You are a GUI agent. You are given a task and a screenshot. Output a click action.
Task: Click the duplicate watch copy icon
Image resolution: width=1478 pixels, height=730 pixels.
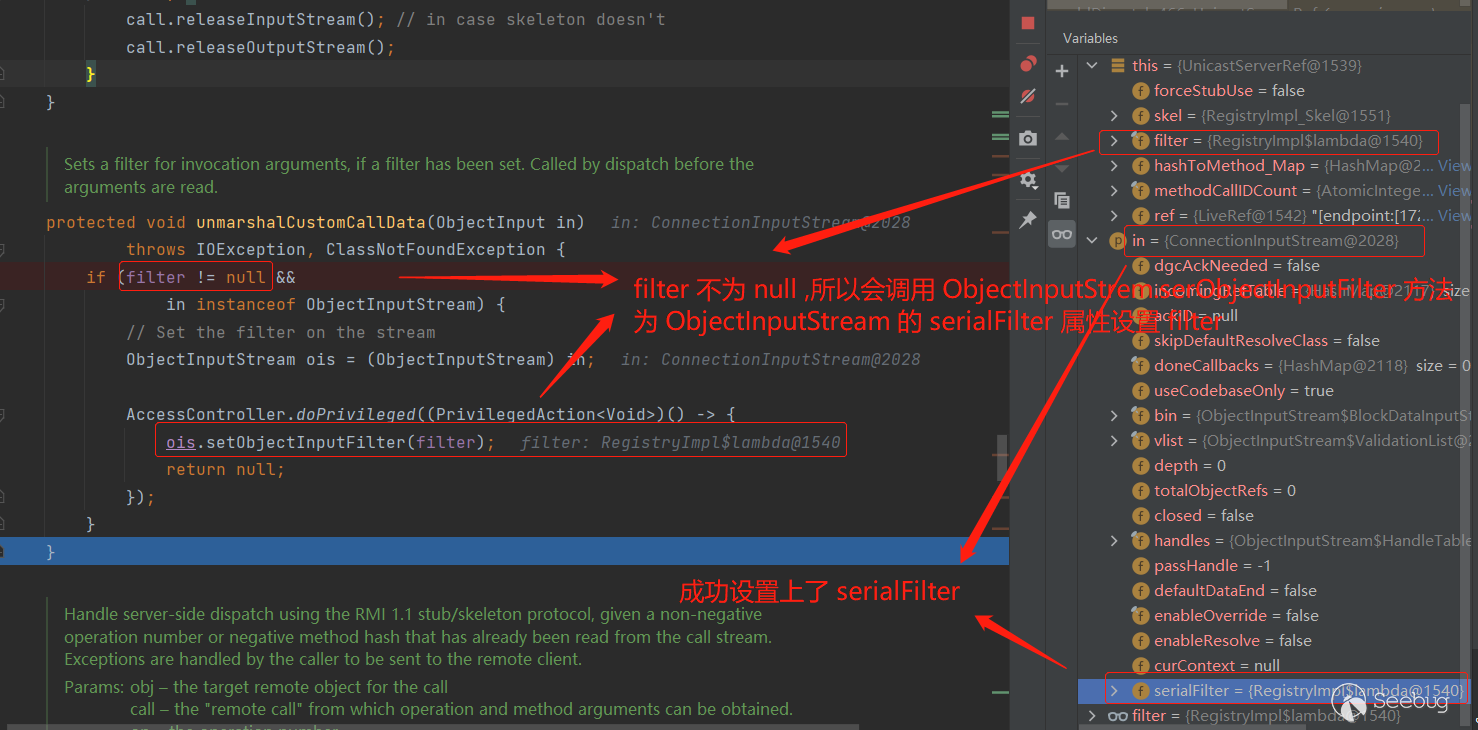(1062, 200)
